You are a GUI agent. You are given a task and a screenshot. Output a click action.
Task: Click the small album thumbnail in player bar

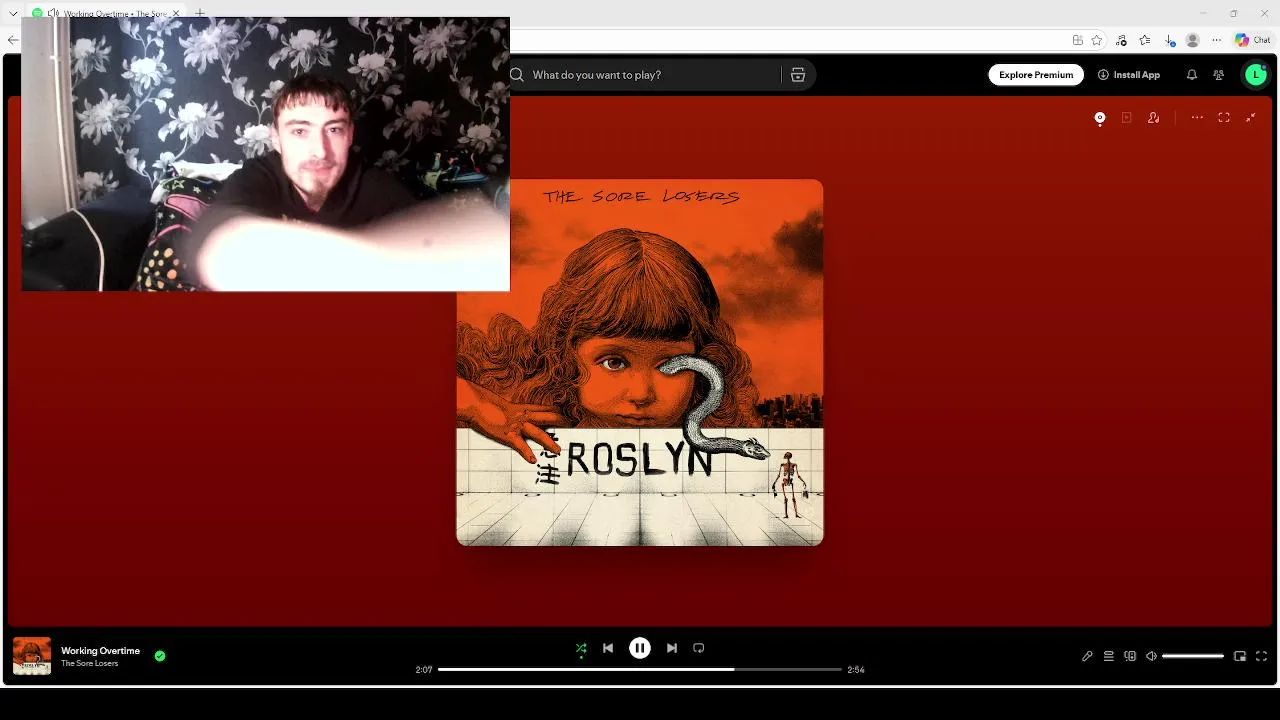[32, 656]
